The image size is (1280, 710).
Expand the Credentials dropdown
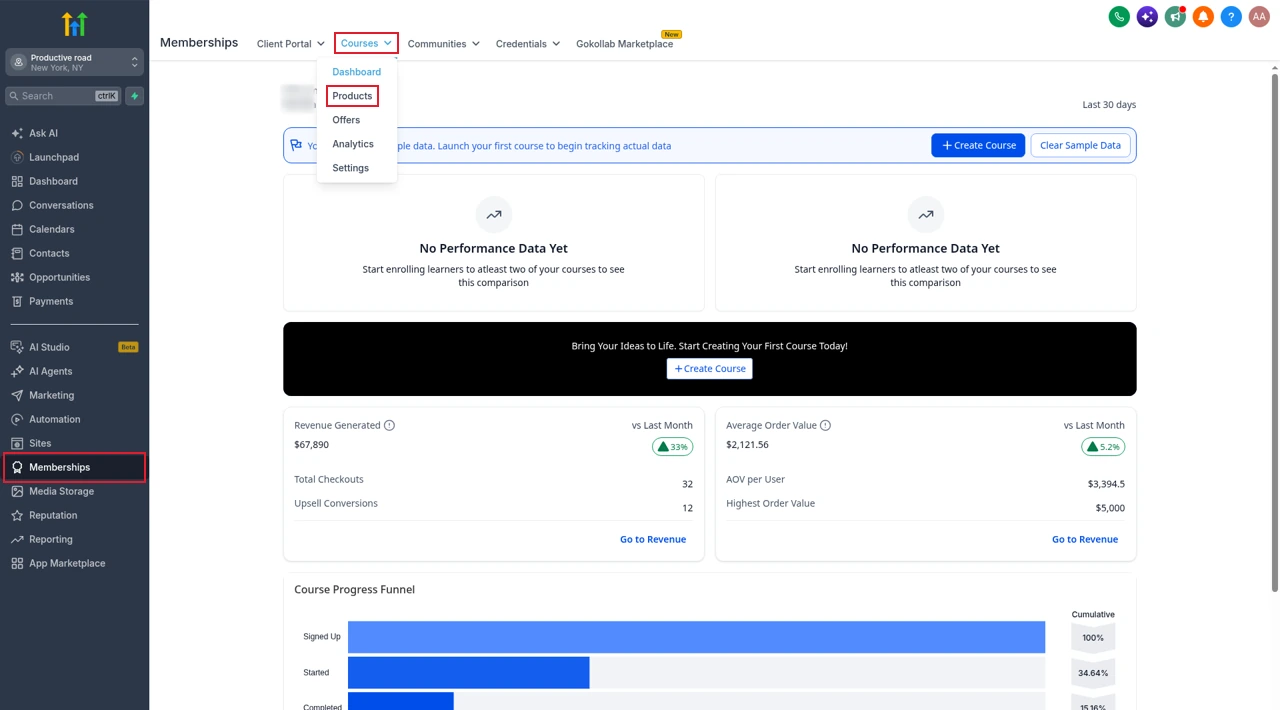[x=528, y=44]
